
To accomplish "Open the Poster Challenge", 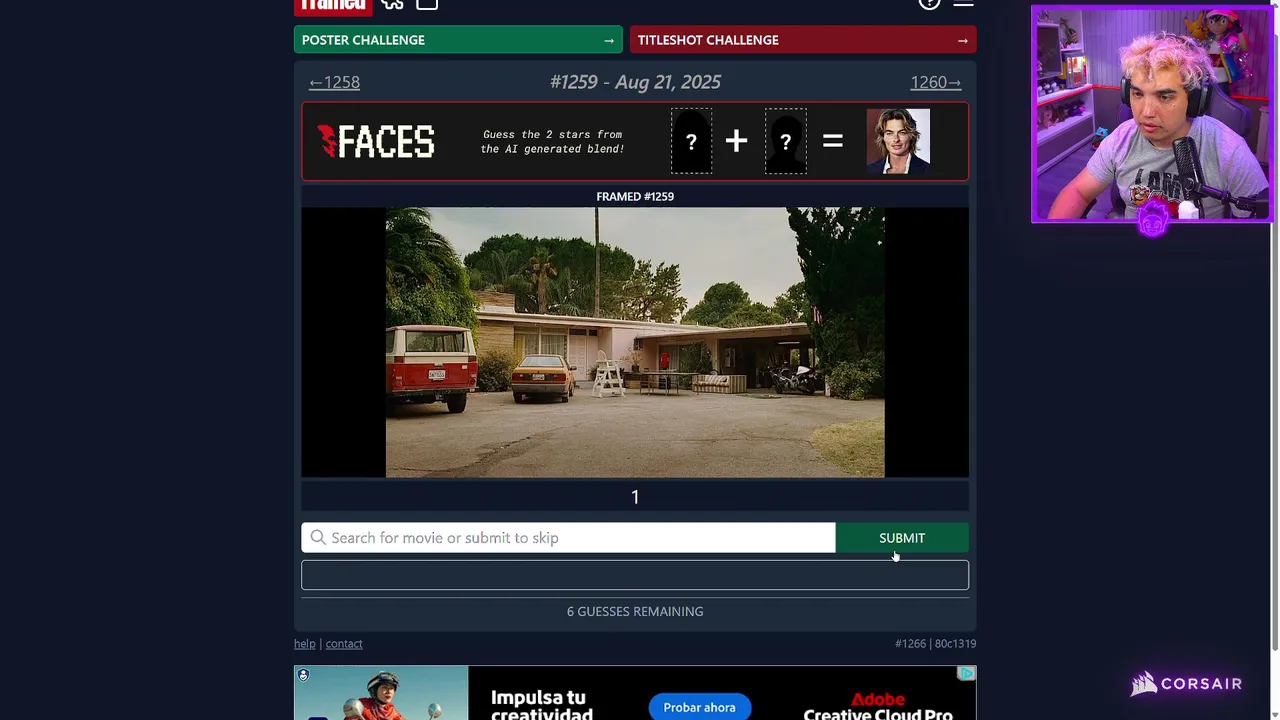I will pos(458,40).
